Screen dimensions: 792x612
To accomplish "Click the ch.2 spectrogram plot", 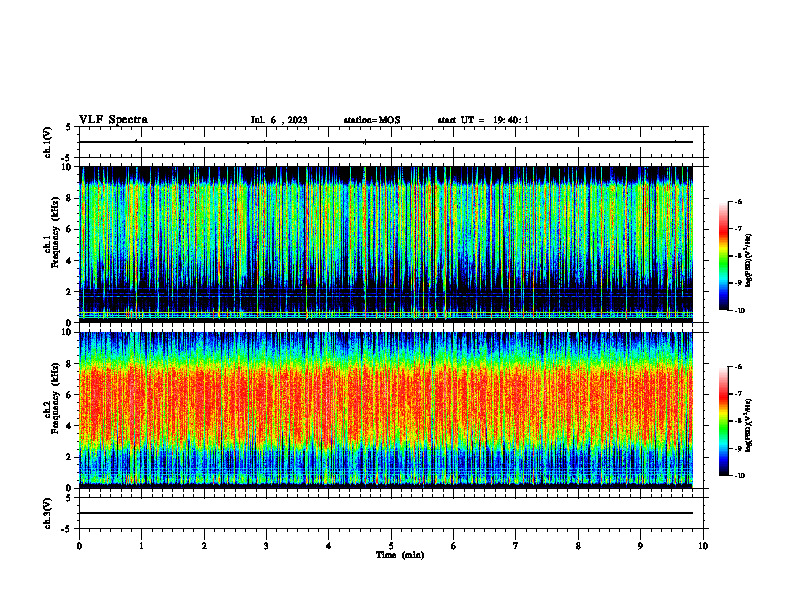I will pos(386,410).
